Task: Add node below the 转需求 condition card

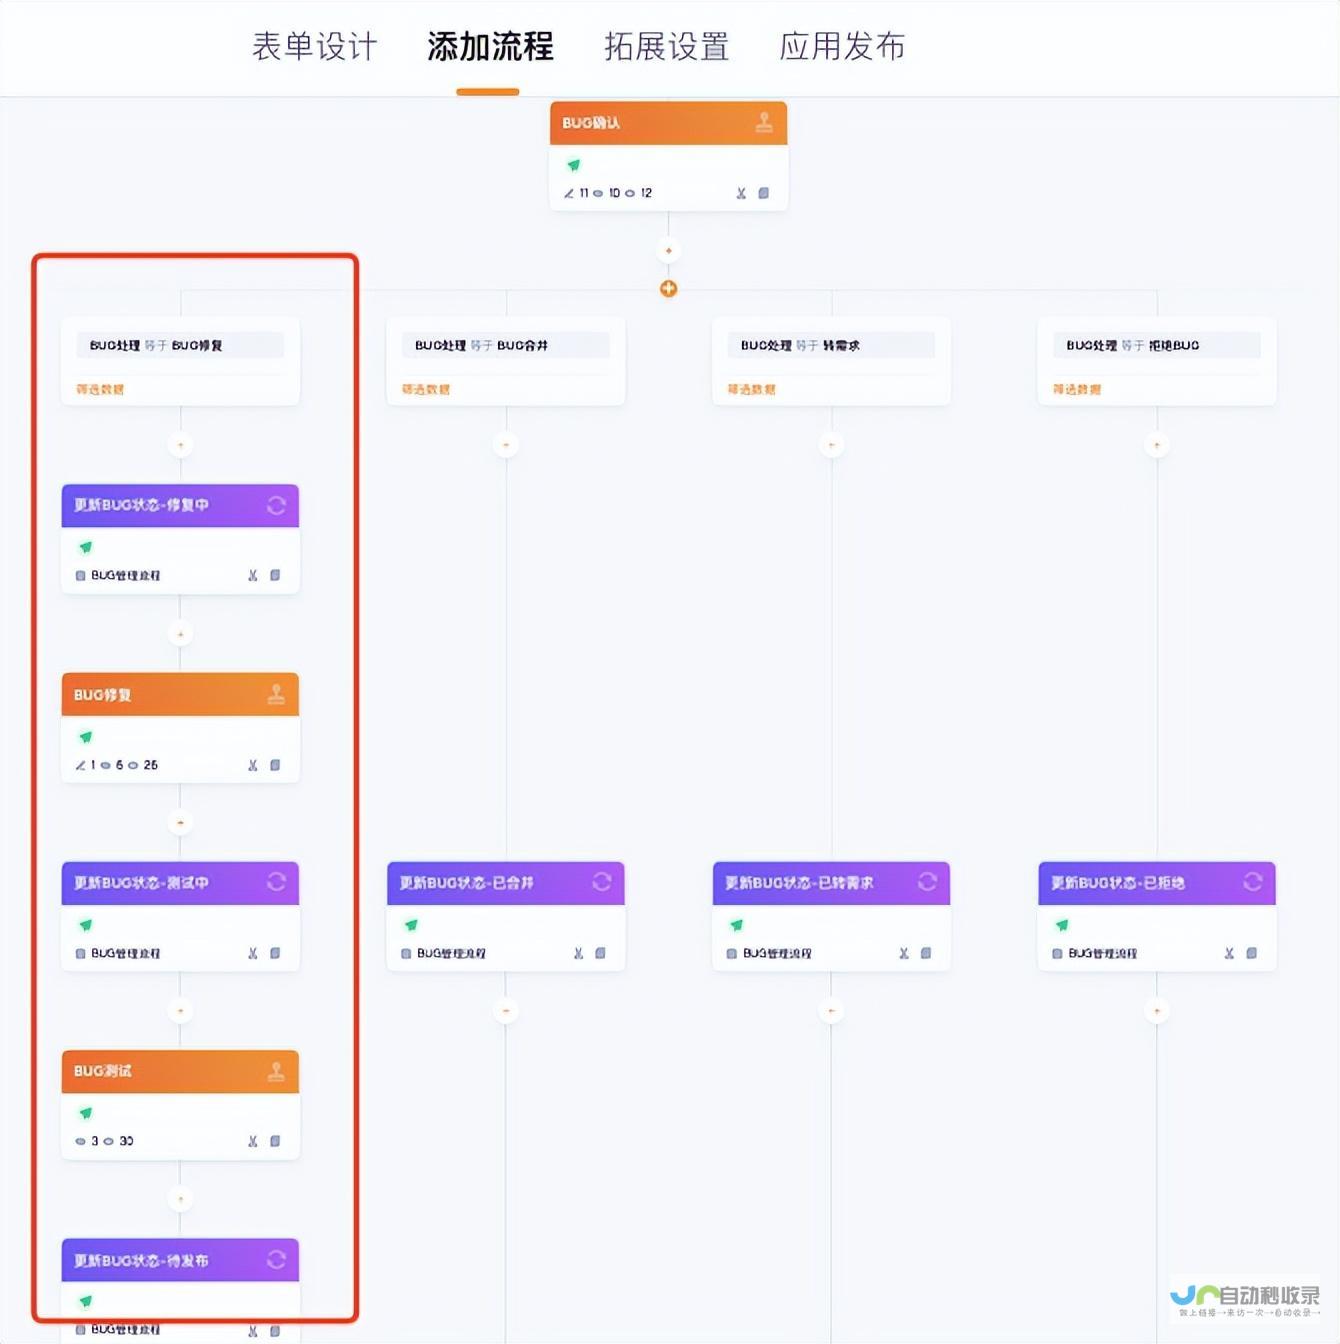Action: click(831, 445)
